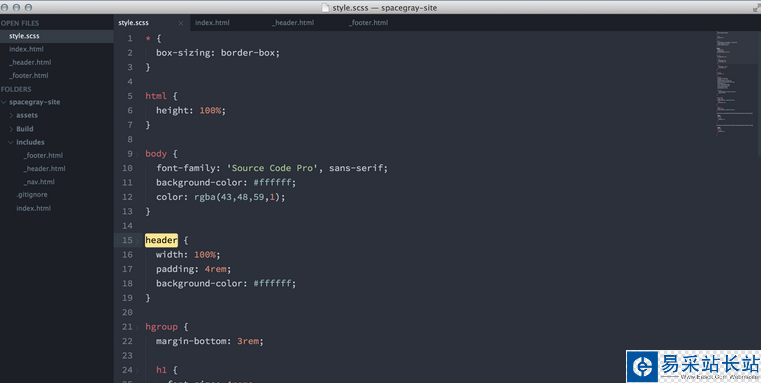Click line number 12 in the gutter
Image resolution: width=761 pixels, height=383 pixels.
[127, 197]
